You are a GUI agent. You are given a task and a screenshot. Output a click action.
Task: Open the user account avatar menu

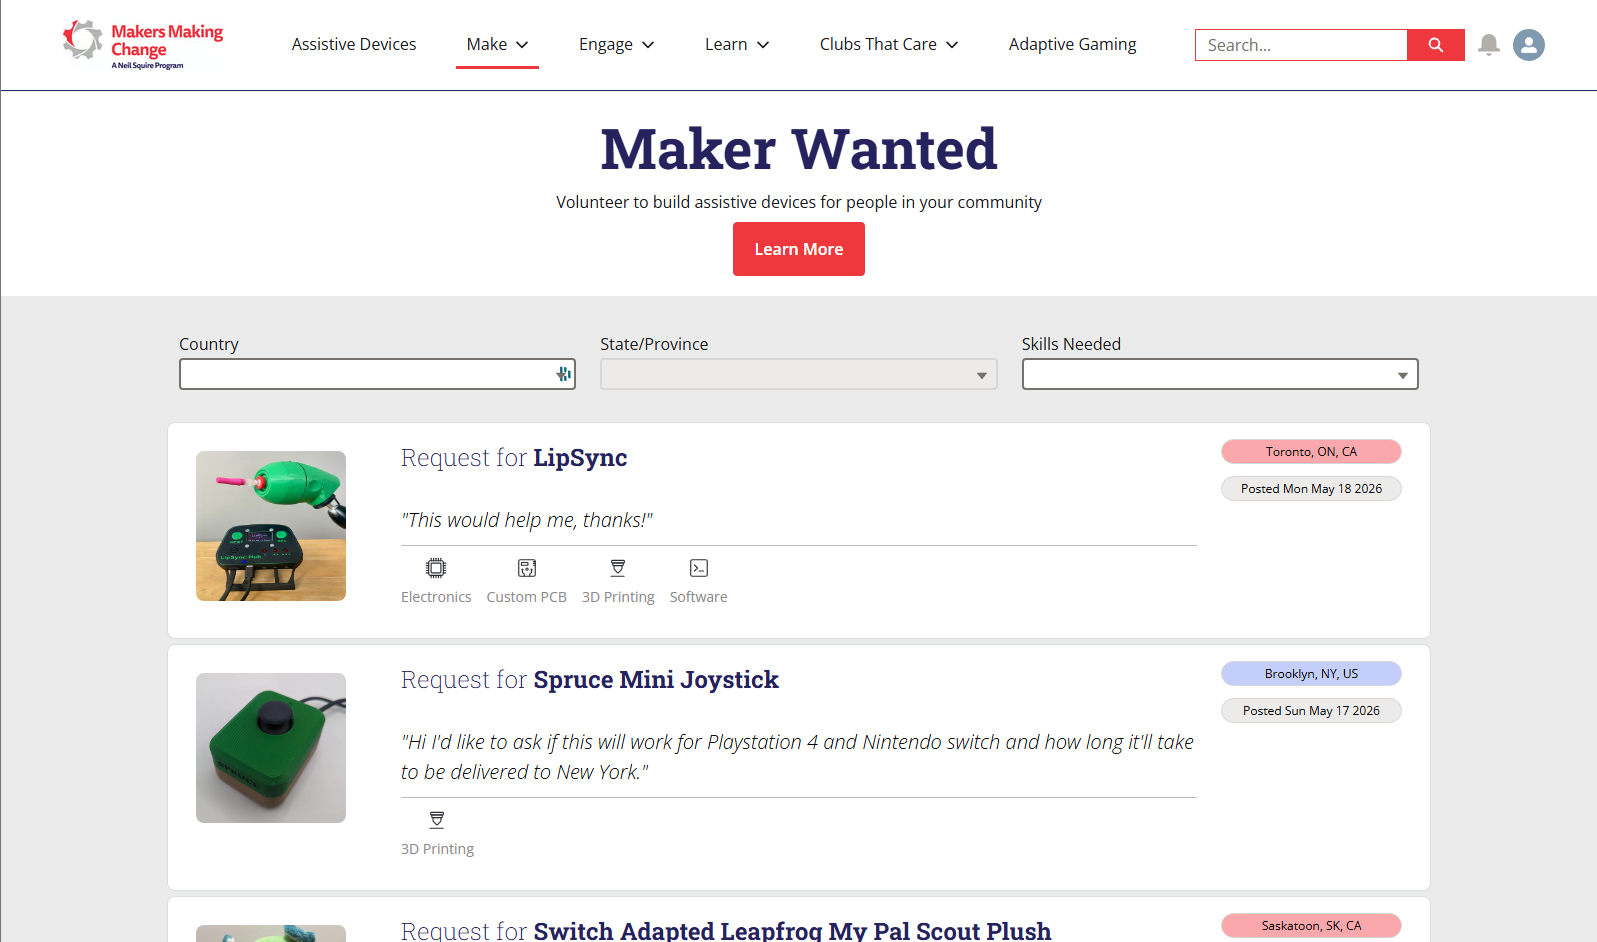(1528, 45)
